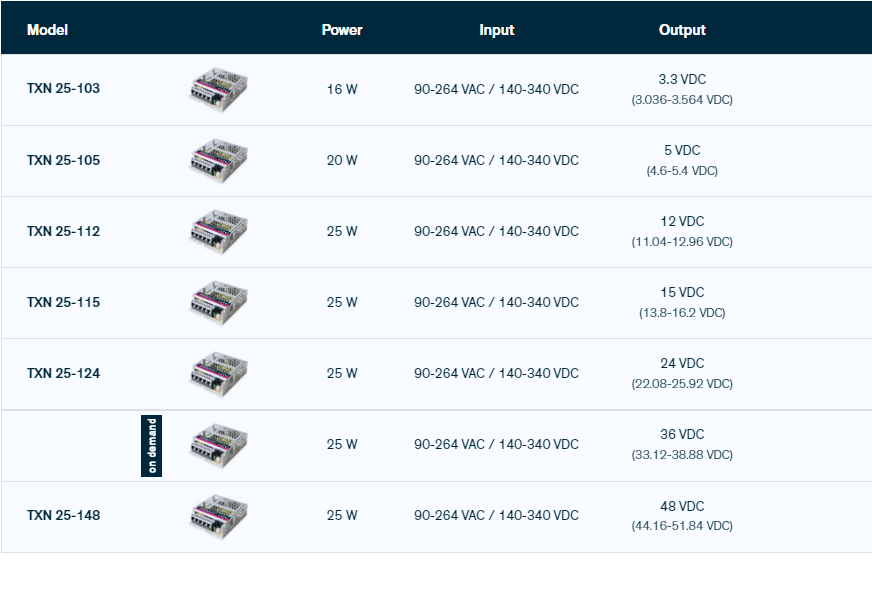
Task: Select the 25 W cell for TXN 25-124
Action: coord(342,373)
